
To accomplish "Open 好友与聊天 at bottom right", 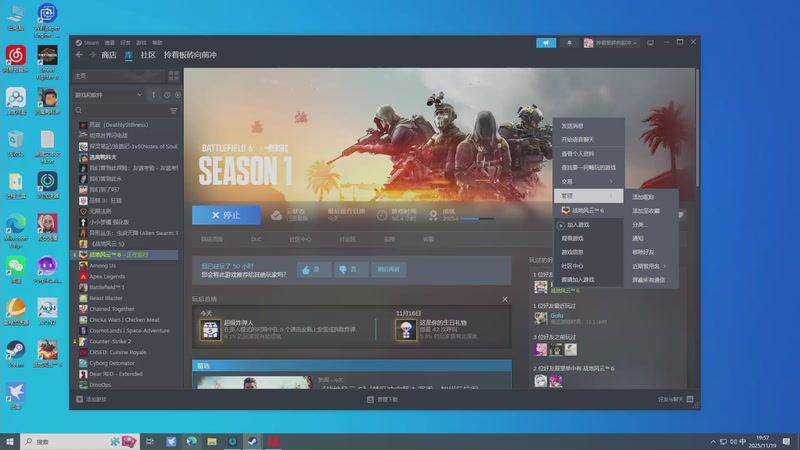I will 675,399.
